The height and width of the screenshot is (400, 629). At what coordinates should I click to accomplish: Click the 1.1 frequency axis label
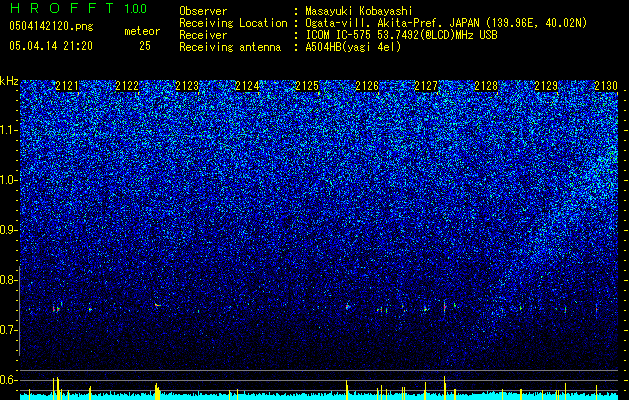click(8, 130)
